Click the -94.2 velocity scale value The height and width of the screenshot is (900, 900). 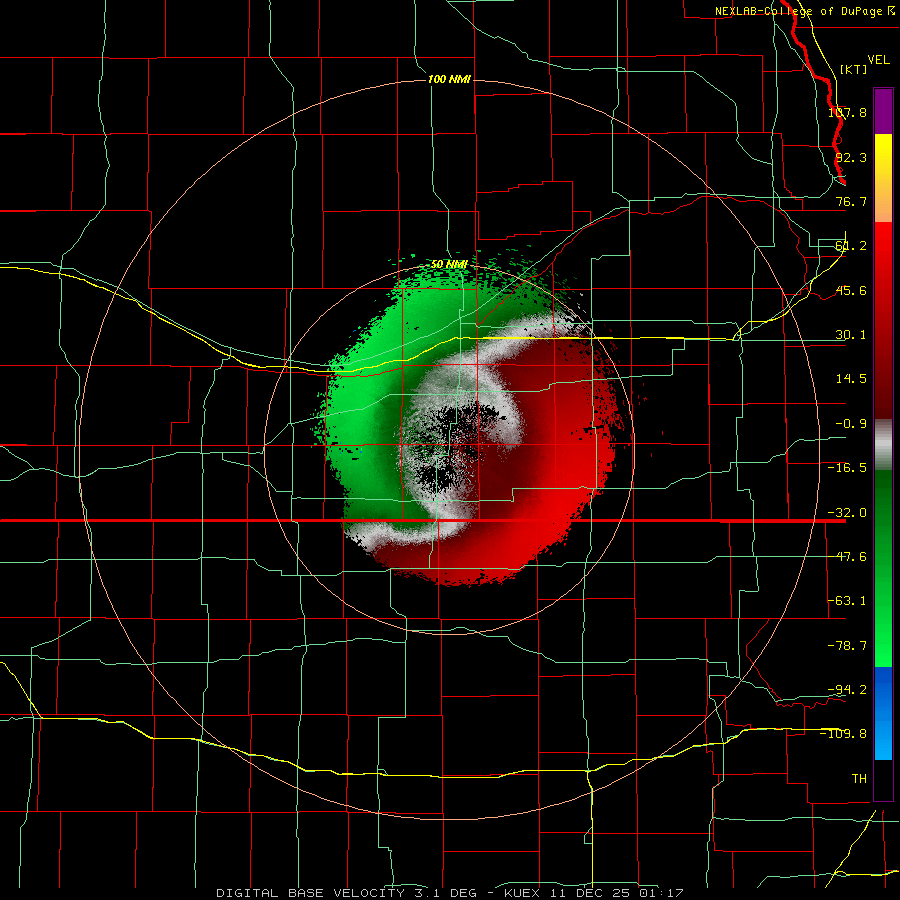(x=847, y=689)
